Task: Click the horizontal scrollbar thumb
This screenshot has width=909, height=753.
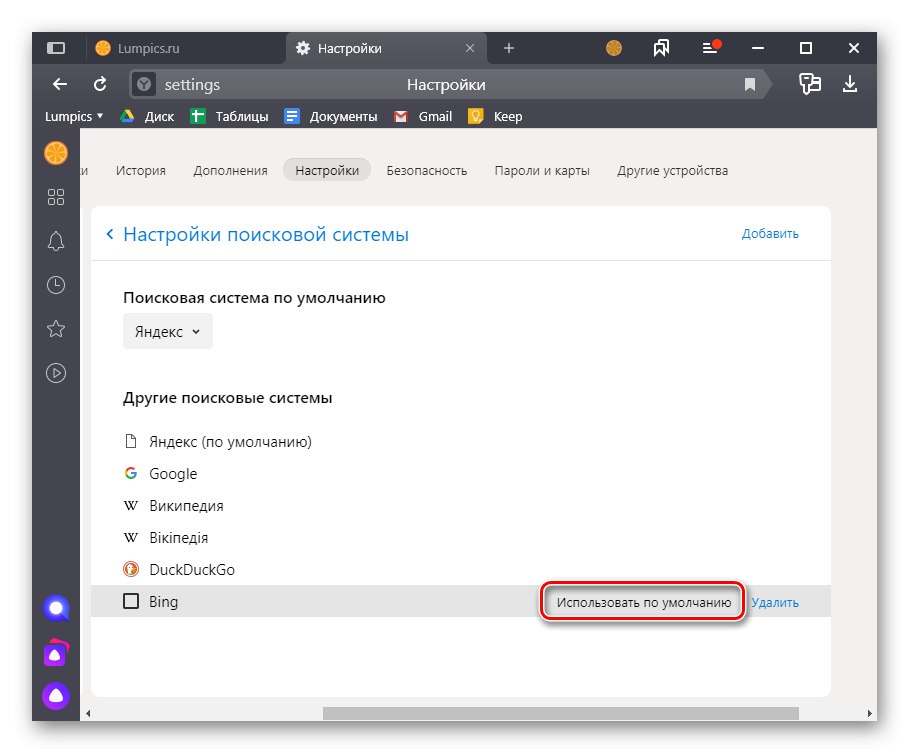Action: tap(560, 713)
